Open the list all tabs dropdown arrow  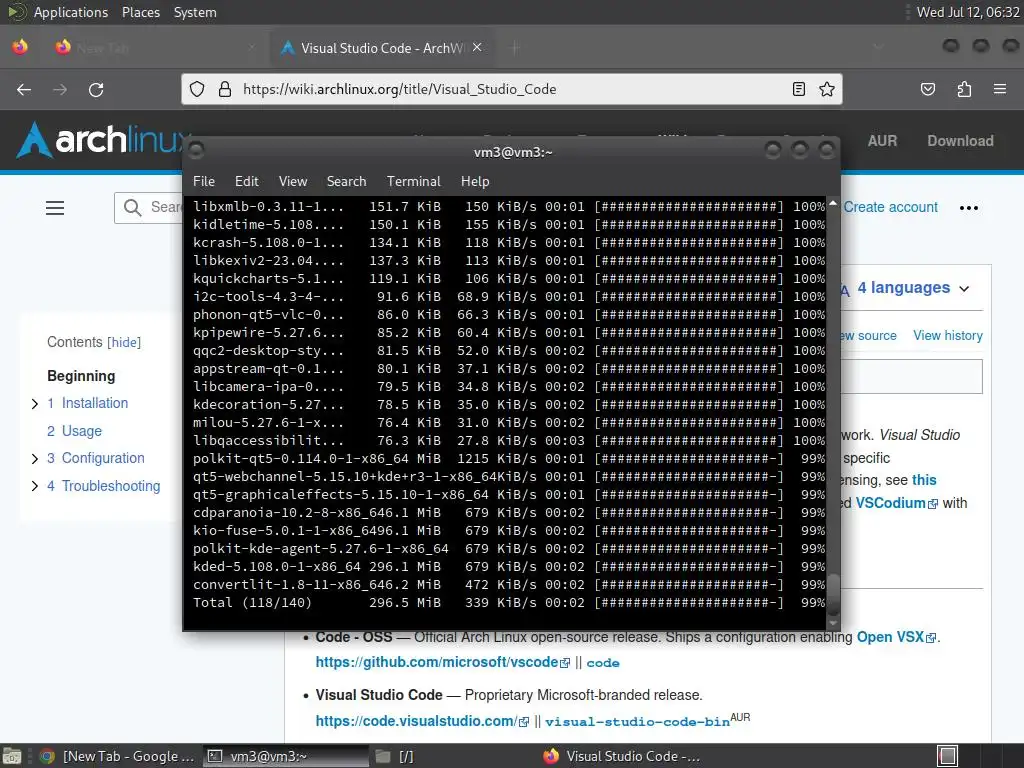(878, 48)
